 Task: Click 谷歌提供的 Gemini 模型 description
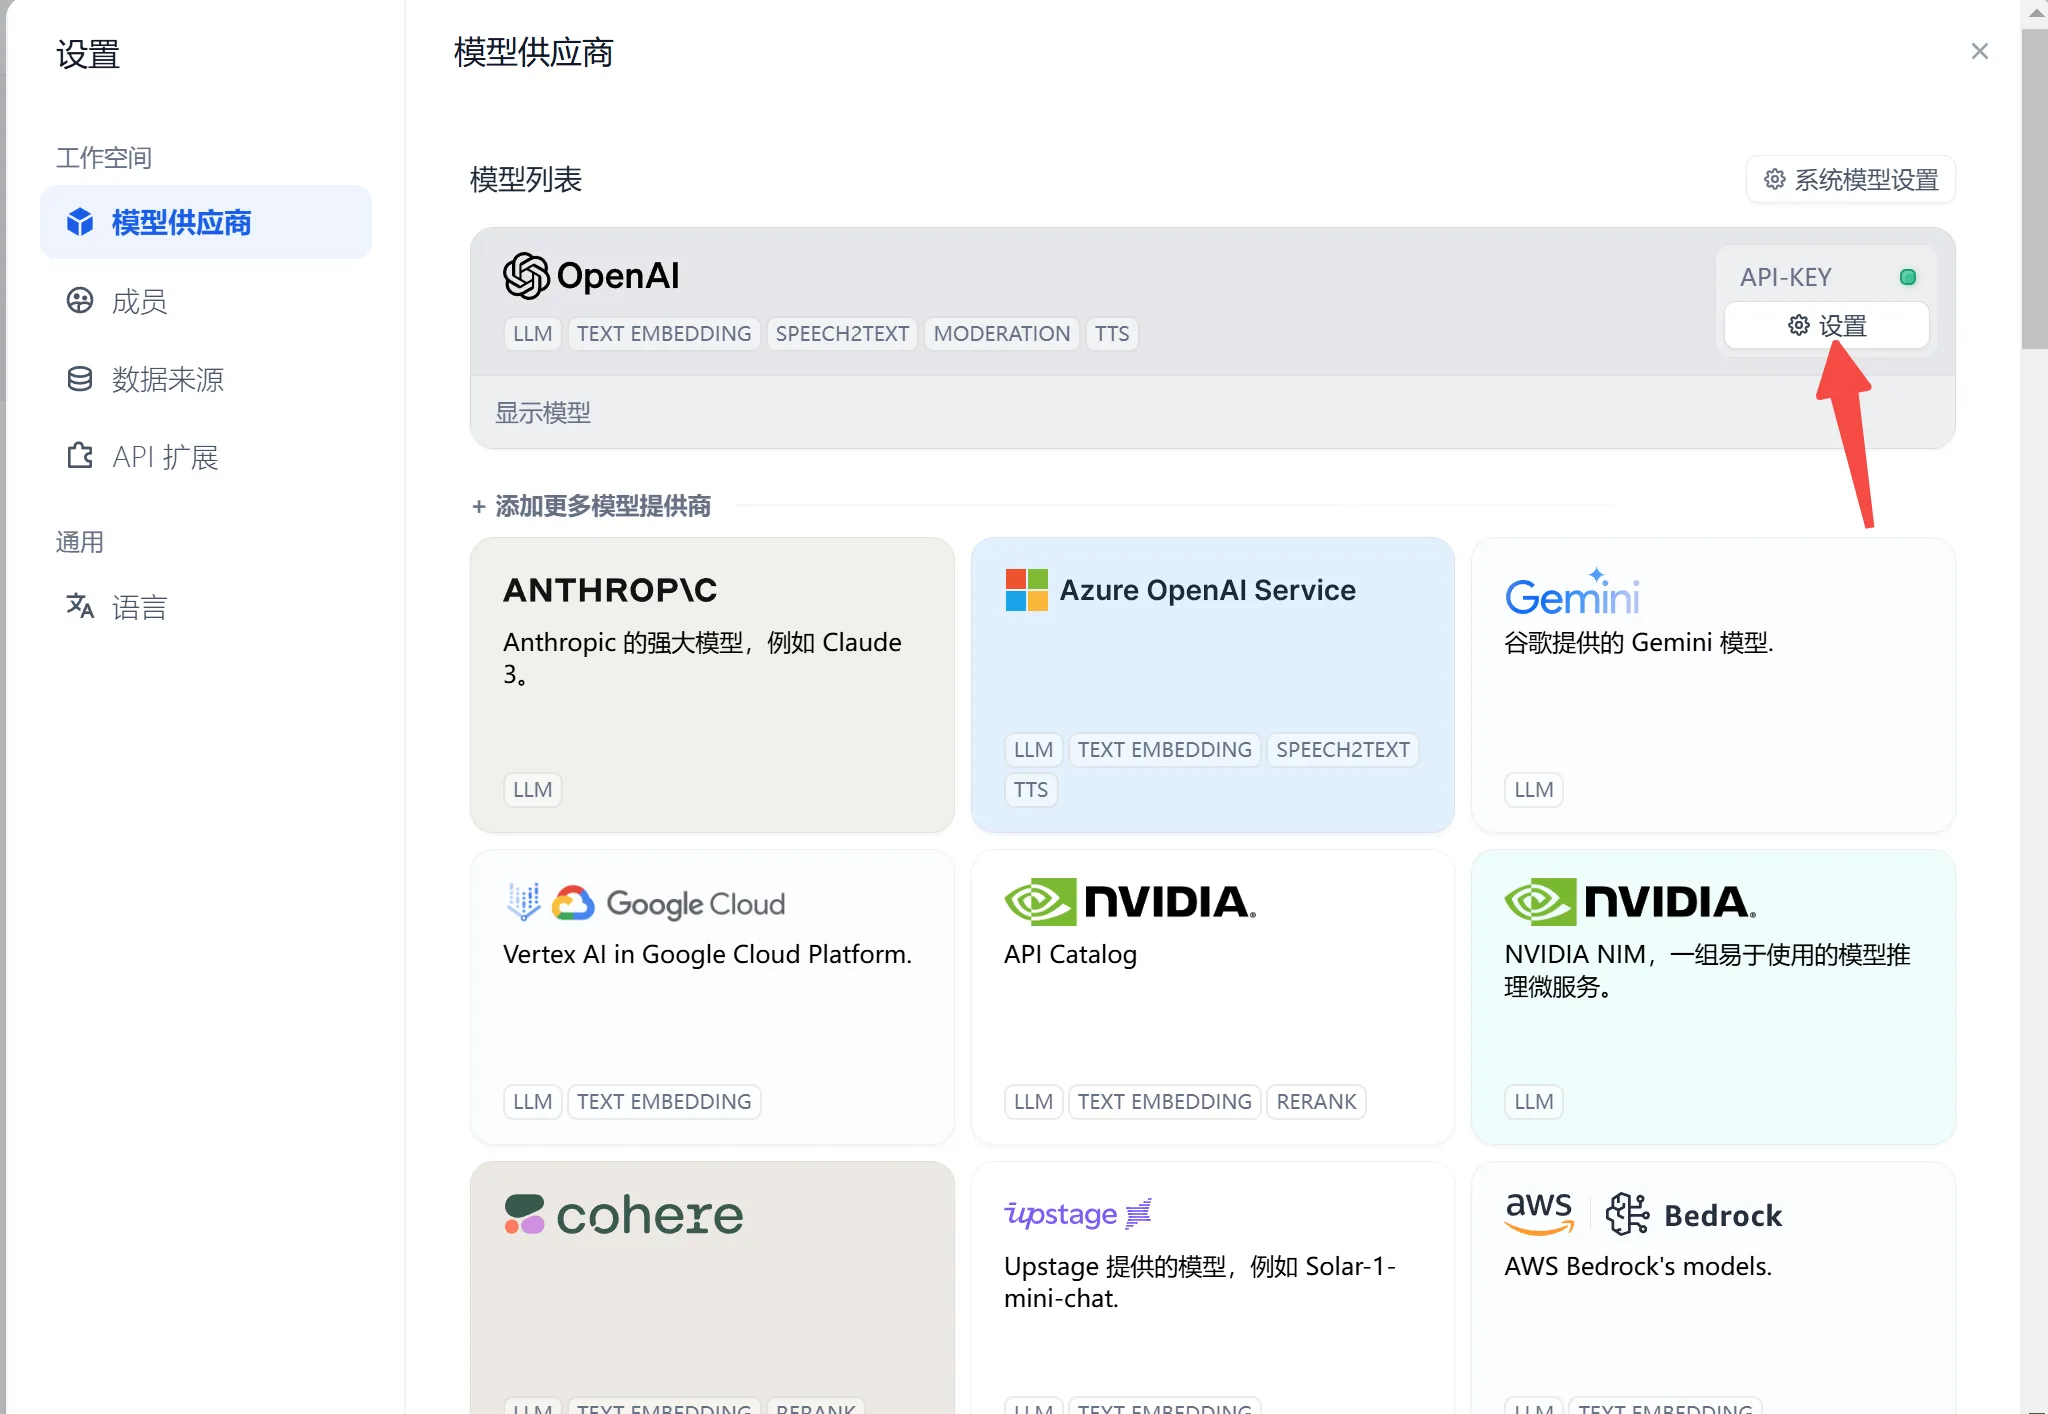pos(1639,642)
